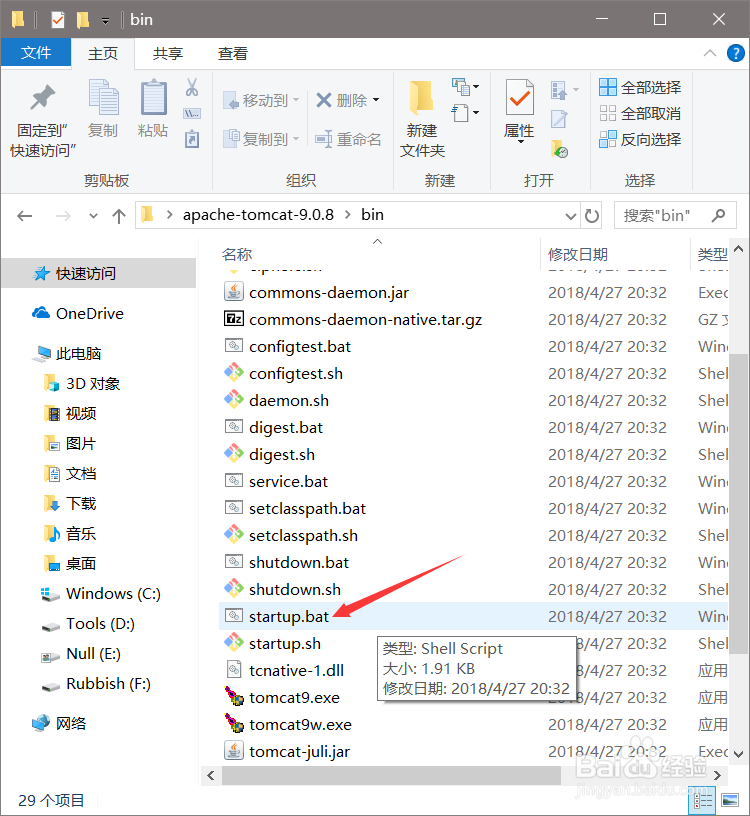Click the Up one level arrow

point(119,215)
